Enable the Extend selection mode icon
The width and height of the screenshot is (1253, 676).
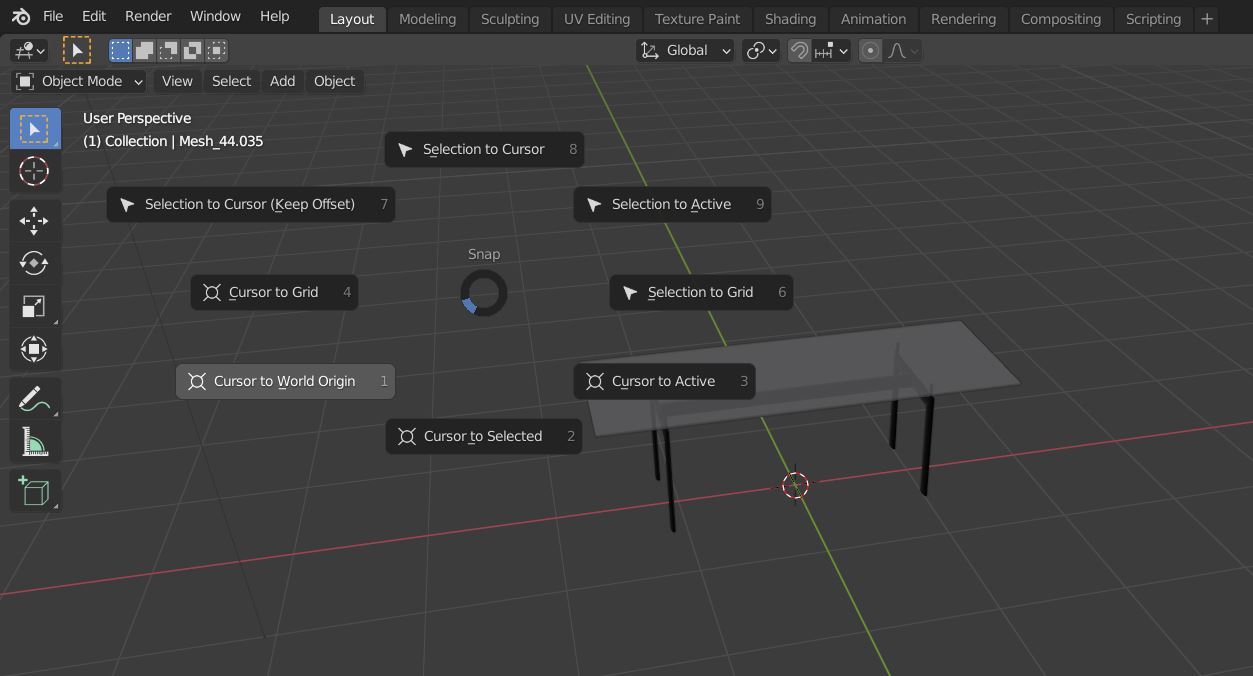point(145,50)
